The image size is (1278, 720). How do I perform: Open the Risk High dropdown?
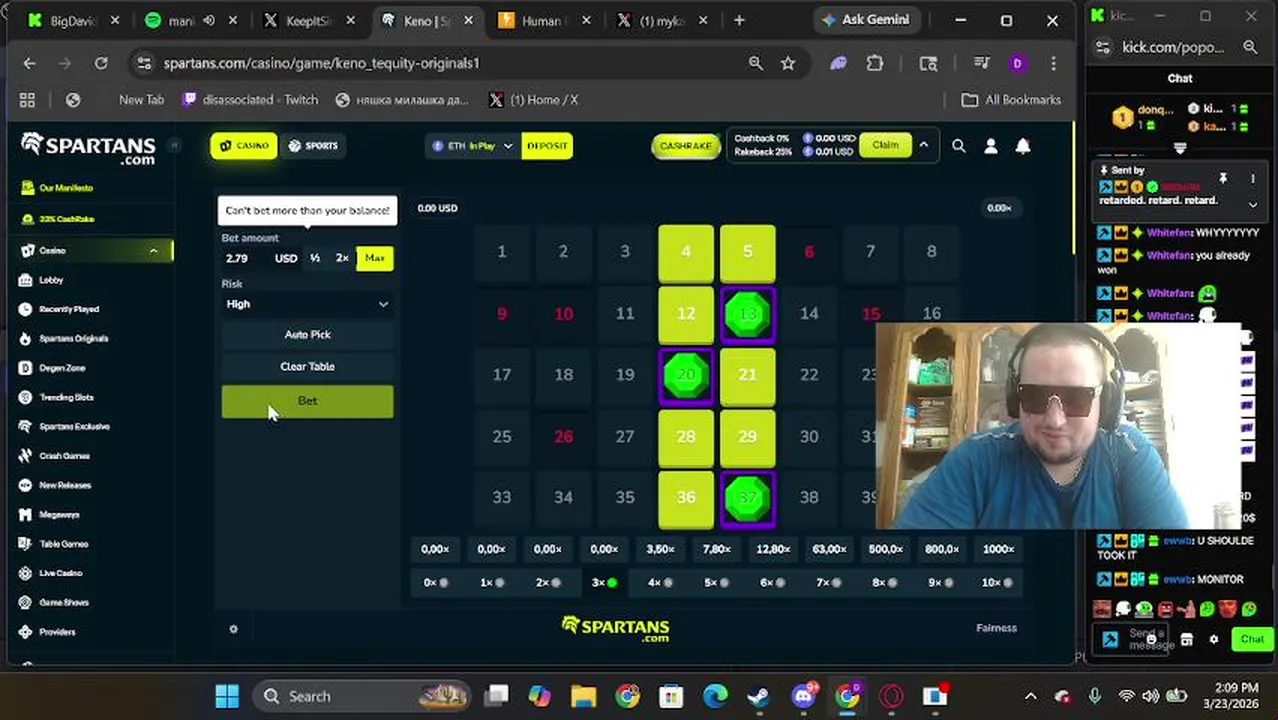tap(307, 304)
